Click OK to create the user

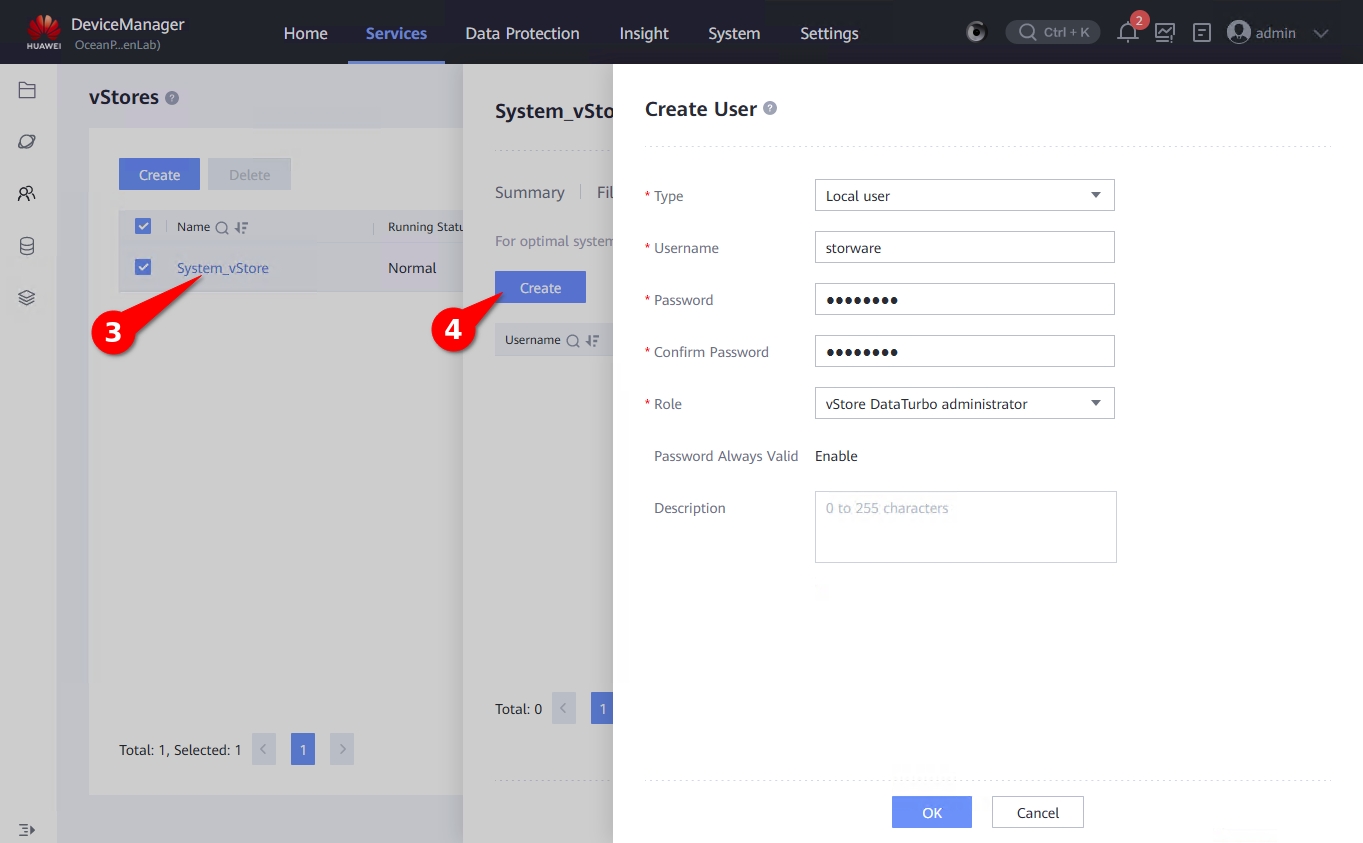pyautogui.click(x=931, y=812)
